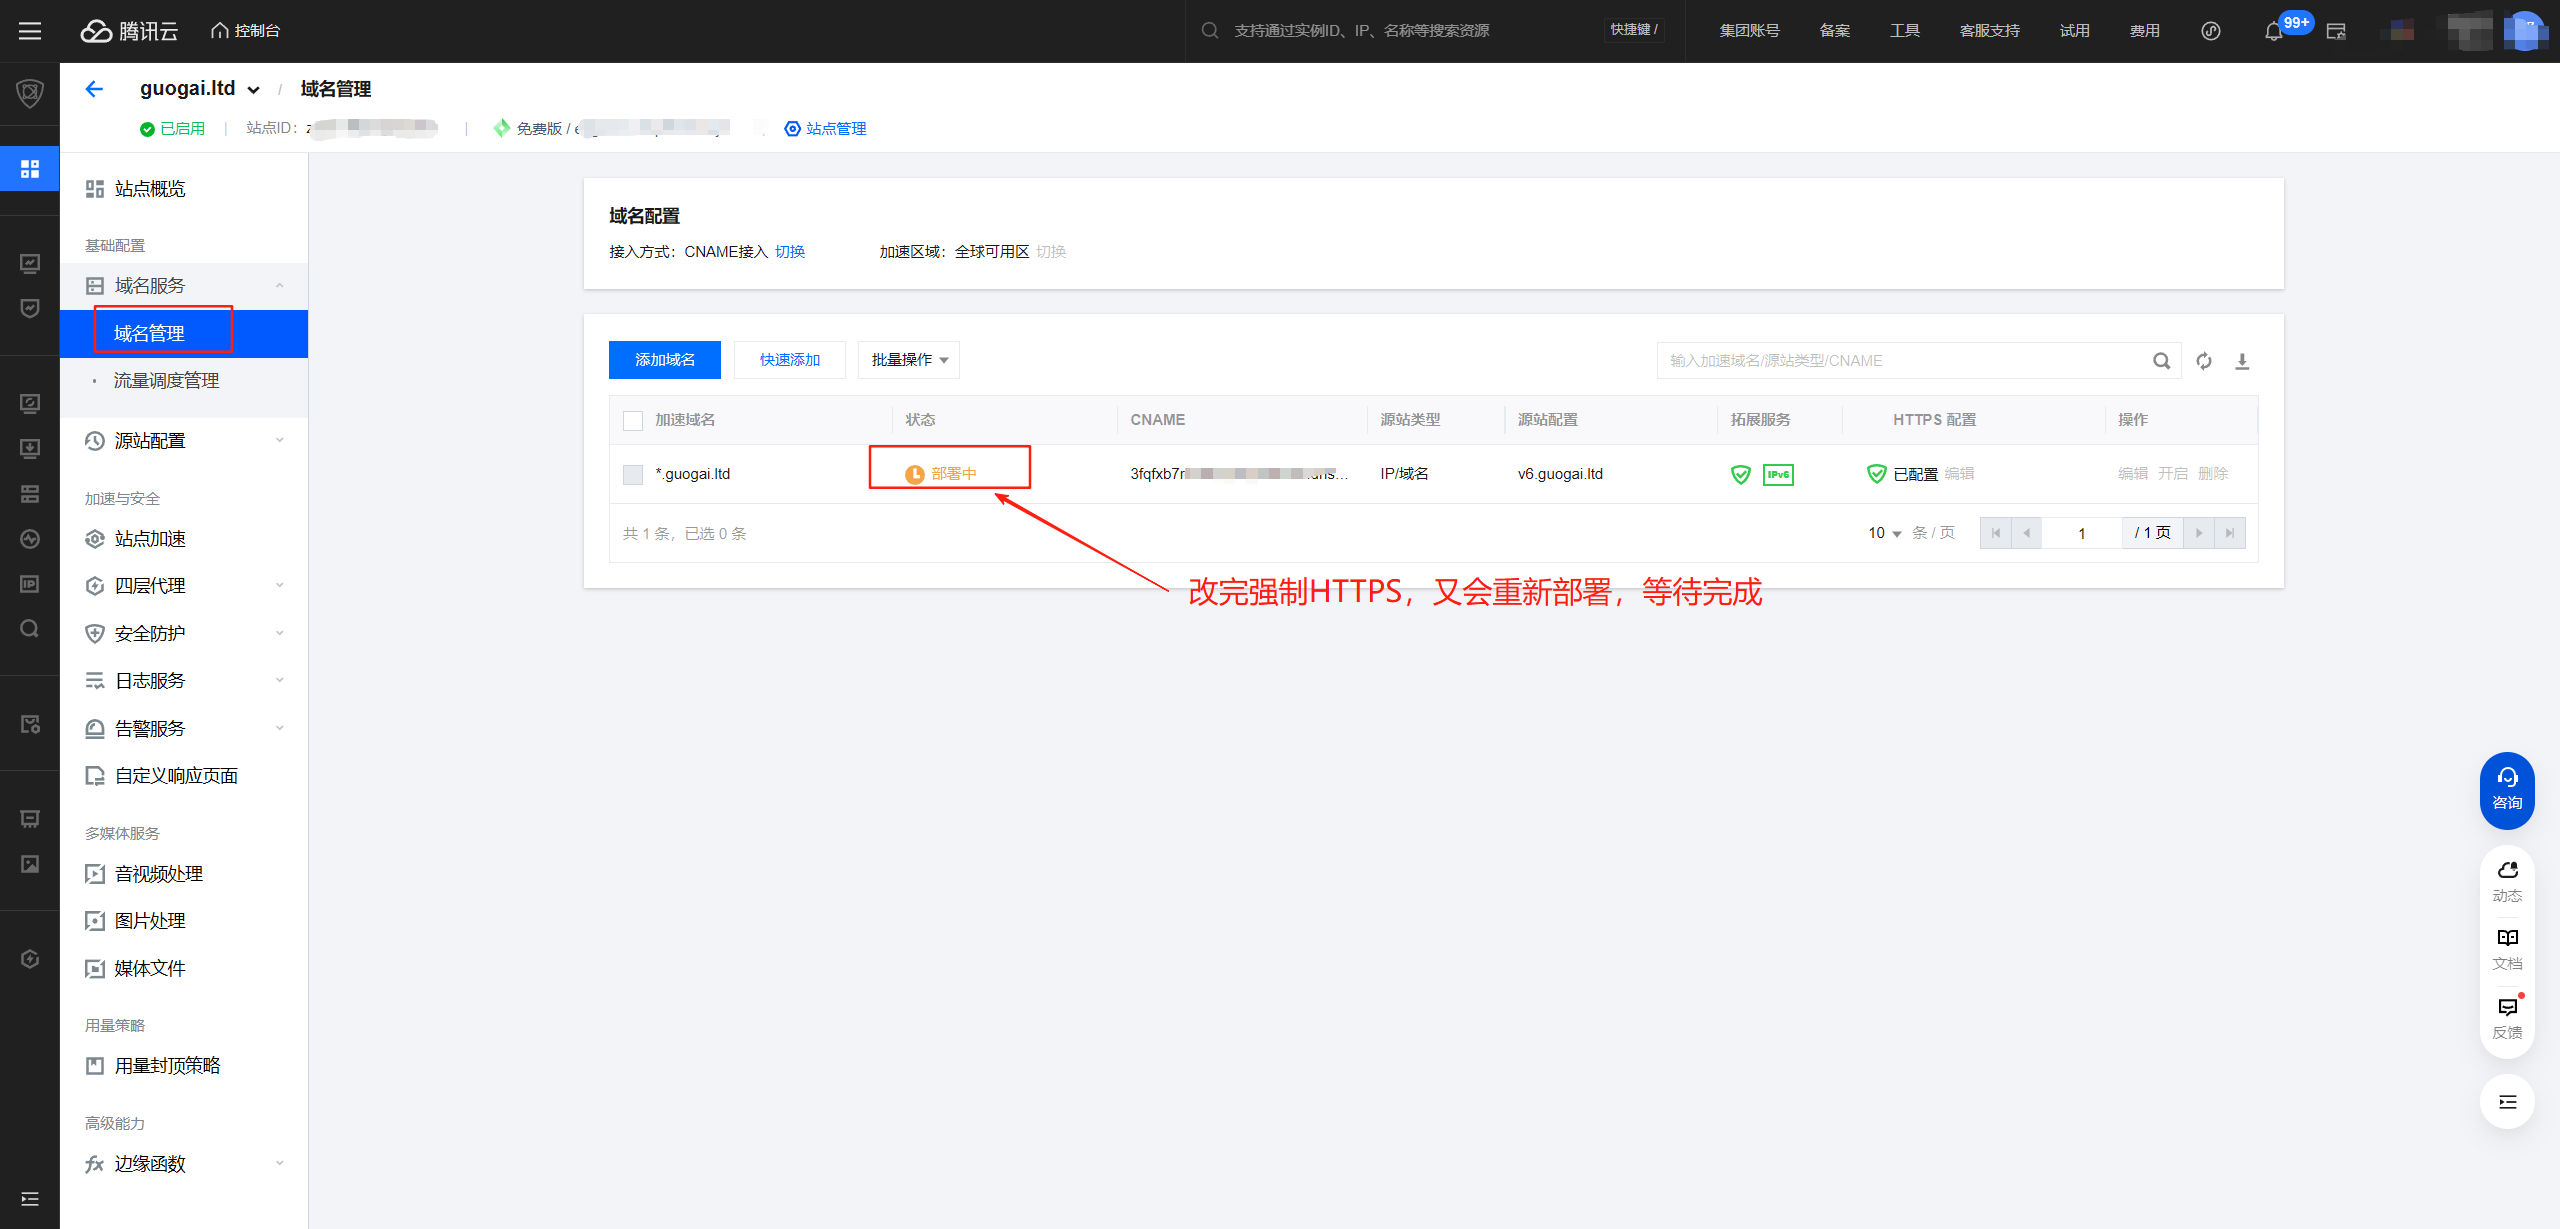
Task: Select 站点概览 in the sidebar
Action: click(150, 189)
